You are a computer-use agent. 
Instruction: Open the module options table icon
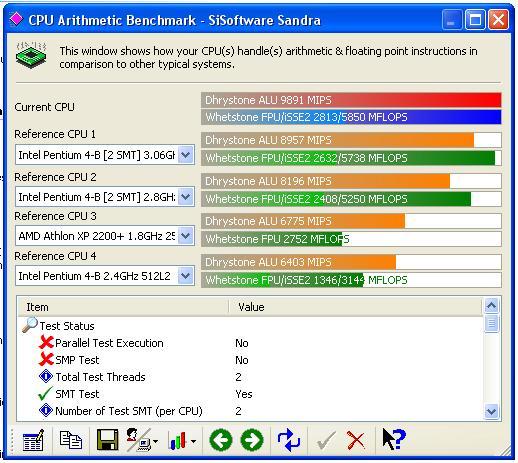(33, 440)
